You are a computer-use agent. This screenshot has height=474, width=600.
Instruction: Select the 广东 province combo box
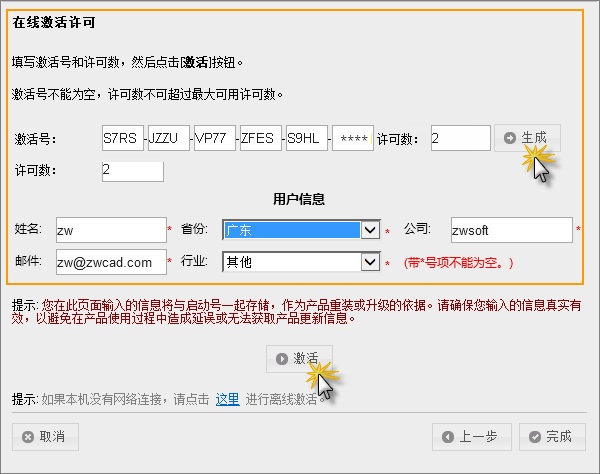click(x=290, y=230)
